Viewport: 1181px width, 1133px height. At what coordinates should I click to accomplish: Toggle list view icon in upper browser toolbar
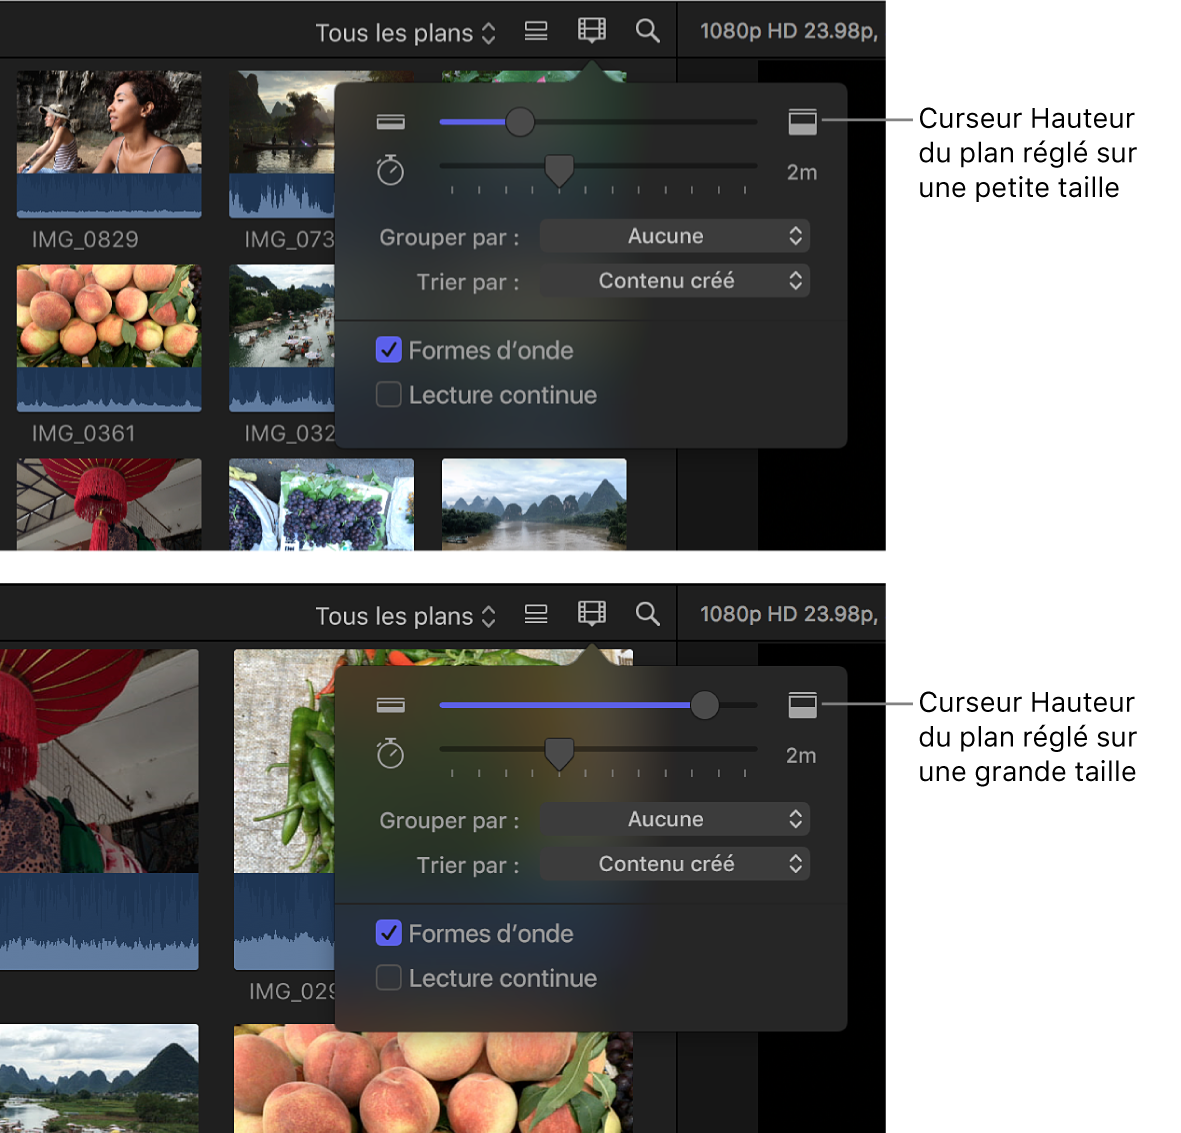point(536,32)
